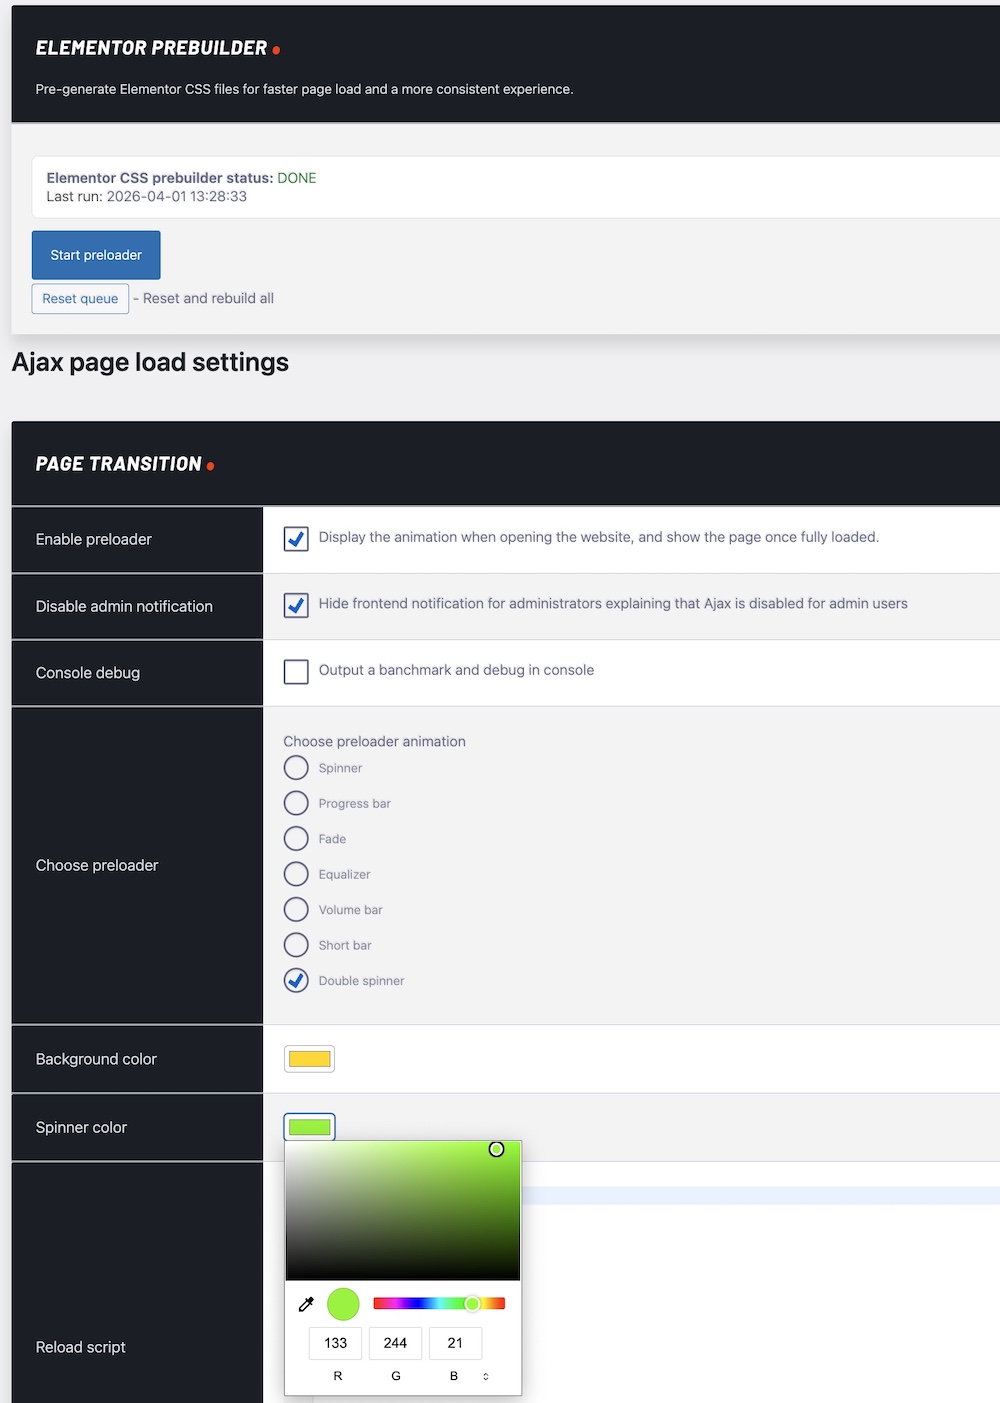
Task: Select the Fade preloader animation
Action: pos(296,839)
